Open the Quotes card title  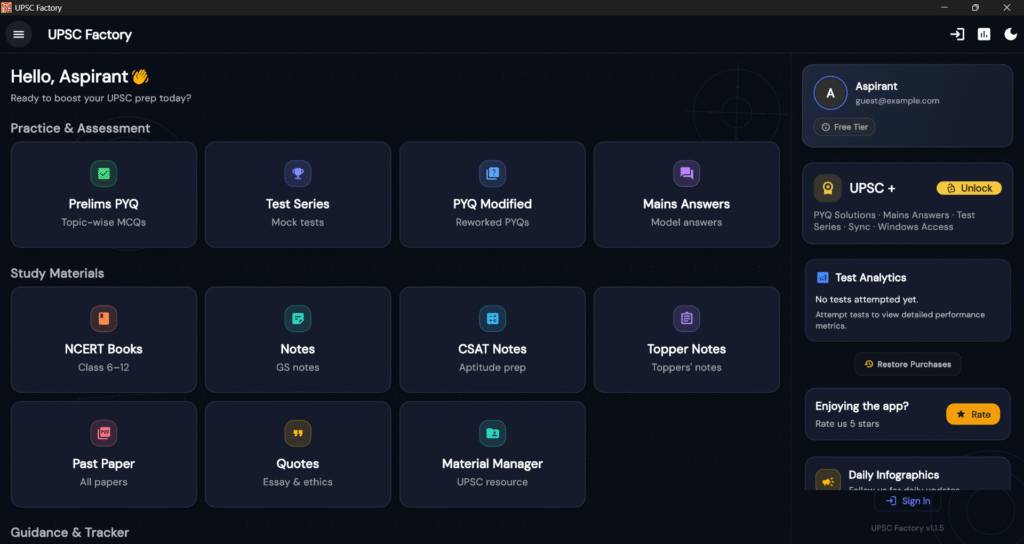click(x=298, y=464)
